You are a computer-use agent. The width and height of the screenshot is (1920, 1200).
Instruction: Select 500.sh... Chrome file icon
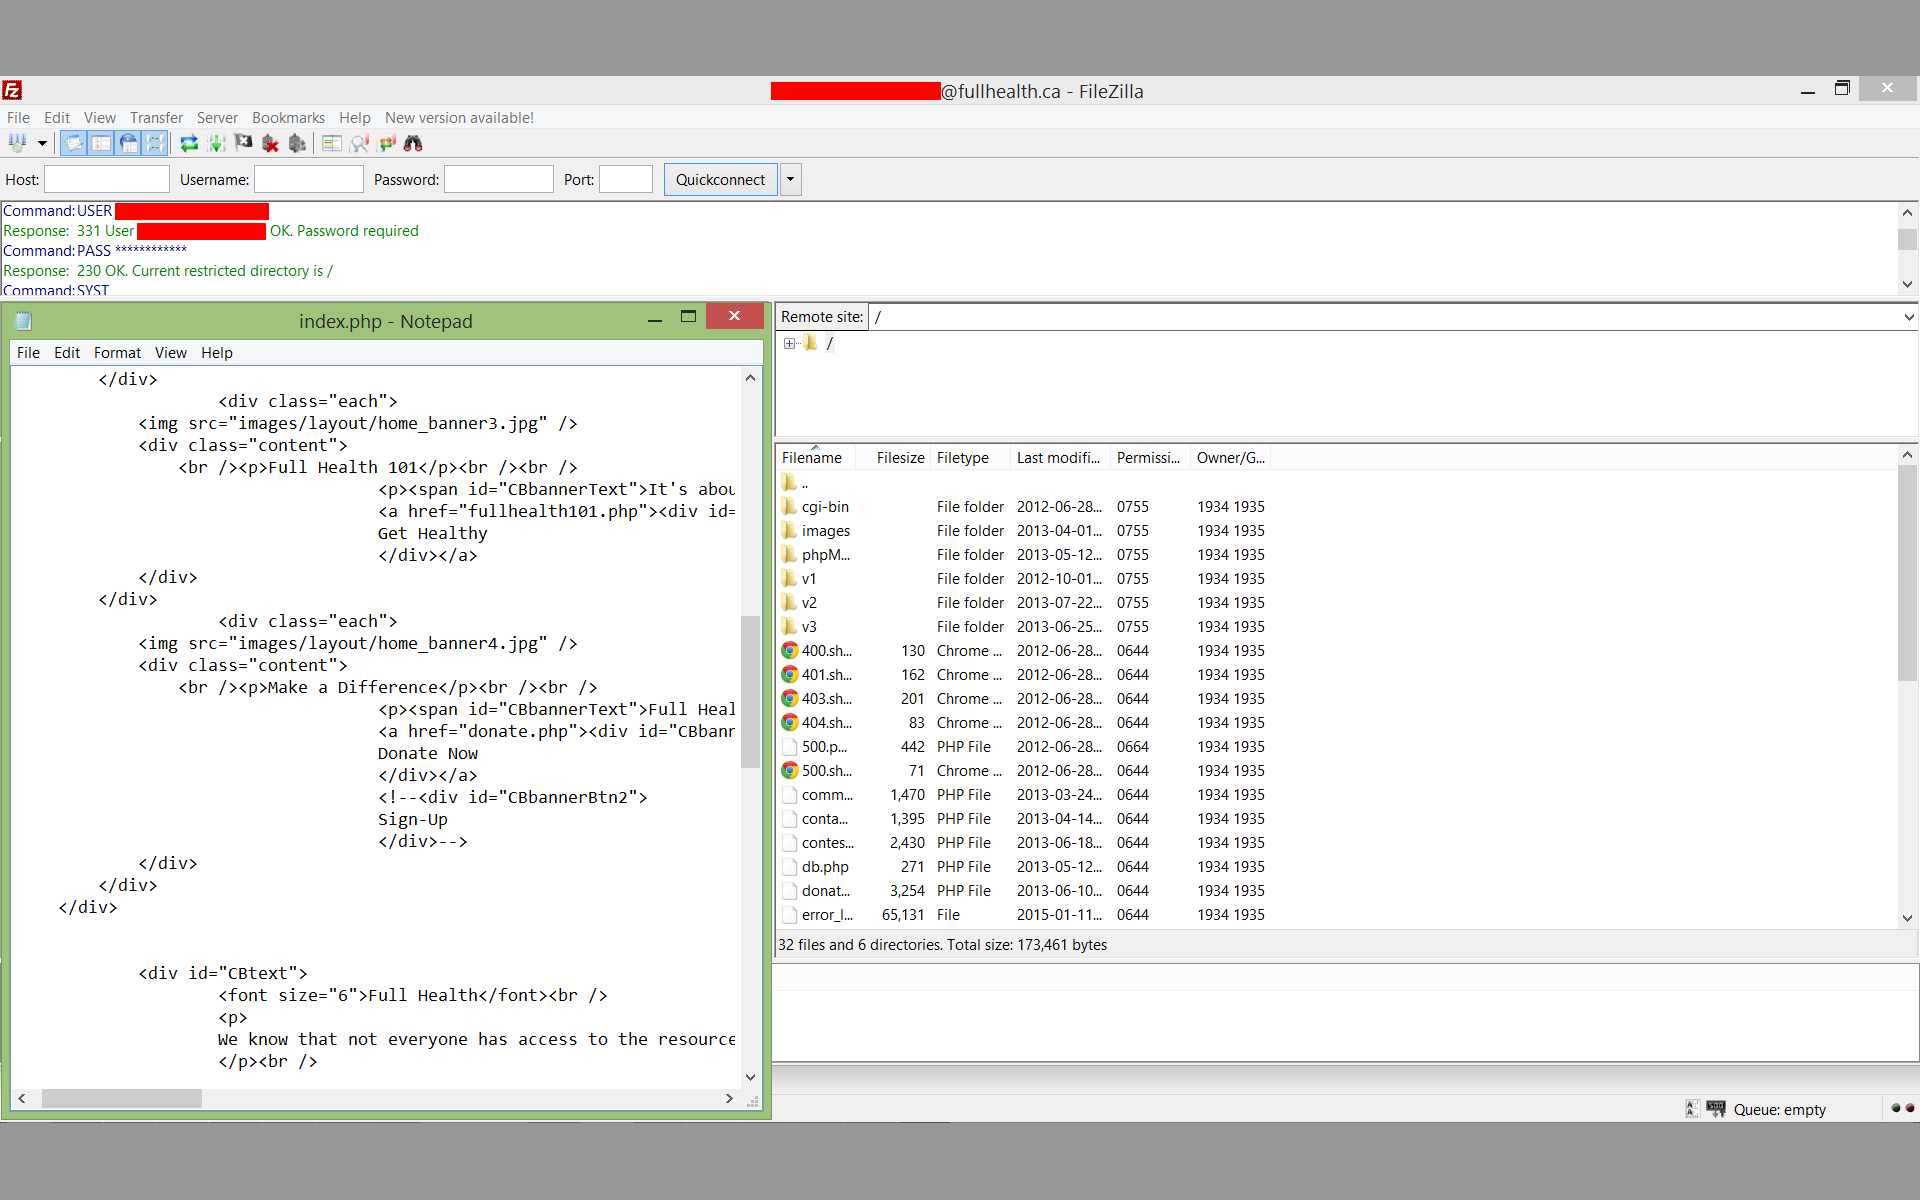coord(789,770)
